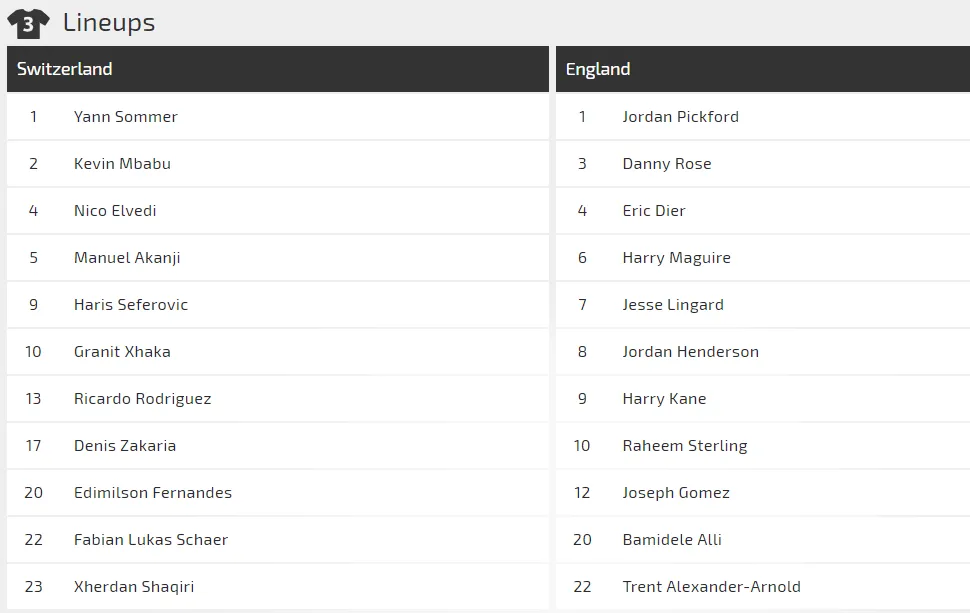Select Bamidele Alli from the England list
This screenshot has width=970, height=613.
pos(671,540)
